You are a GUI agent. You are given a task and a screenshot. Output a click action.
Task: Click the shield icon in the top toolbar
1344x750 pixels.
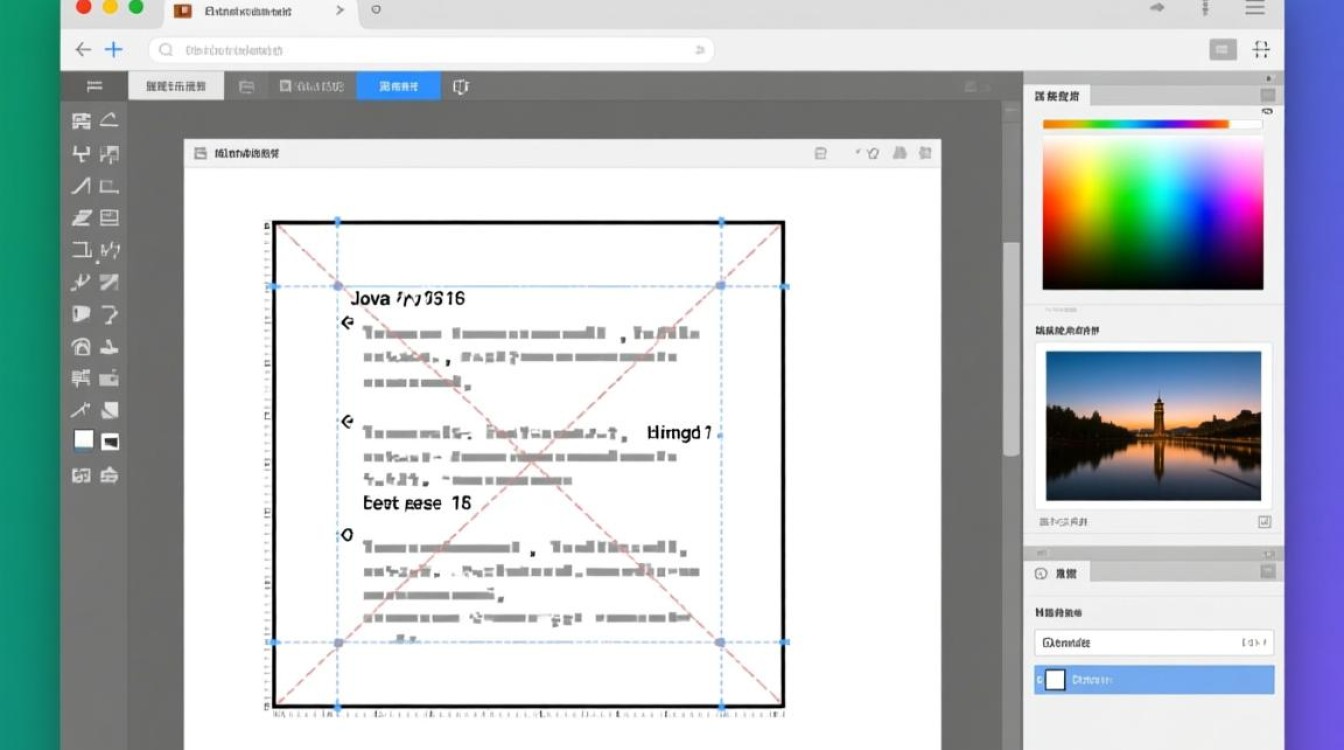point(461,86)
